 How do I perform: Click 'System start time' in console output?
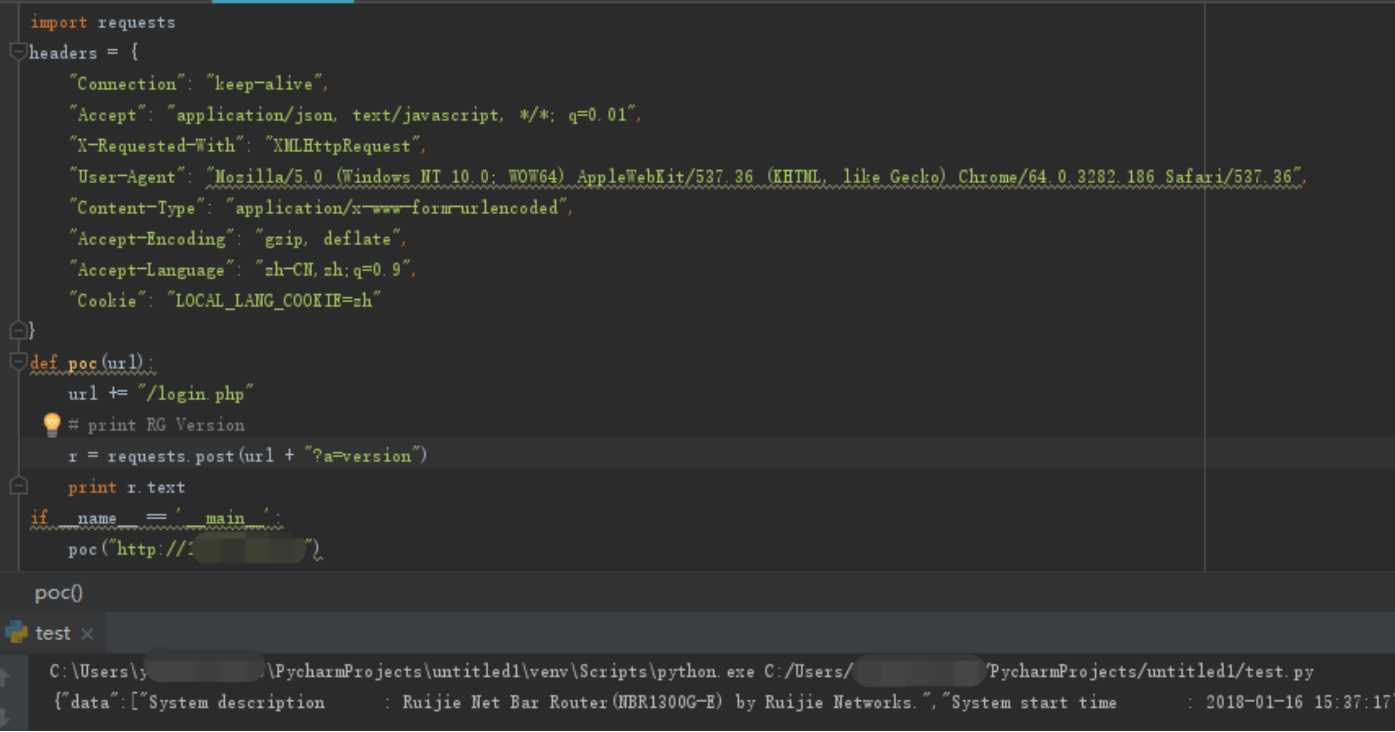[x=1034, y=703]
